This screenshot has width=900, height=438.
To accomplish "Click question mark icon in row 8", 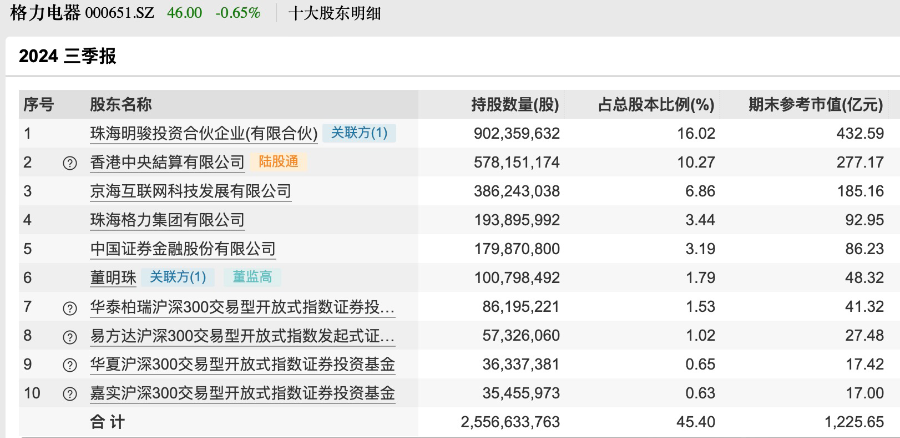I will tap(70, 337).
